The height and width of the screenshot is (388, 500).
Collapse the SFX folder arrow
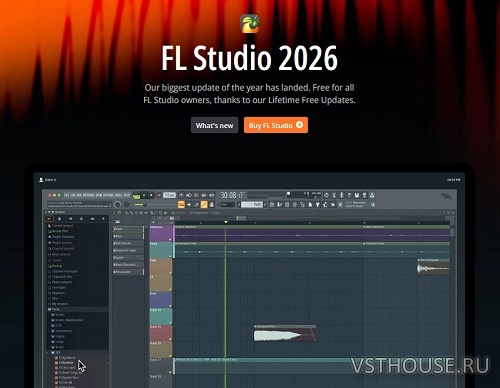[x=47, y=352]
